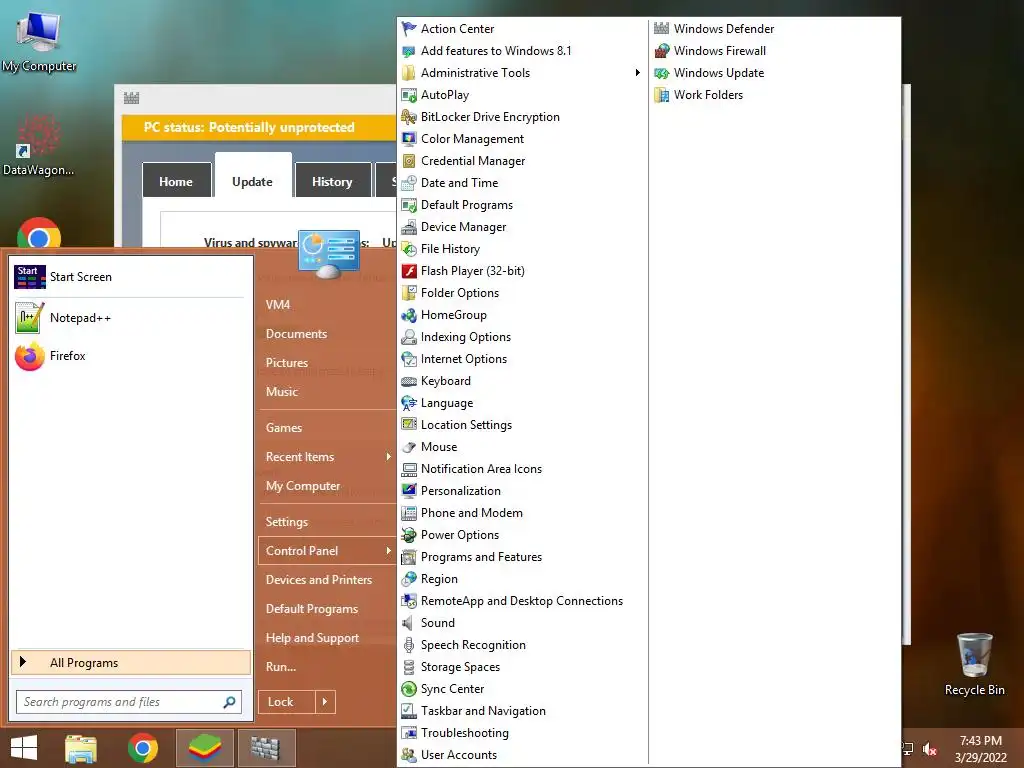
Task: Expand All Programs list
Action: click(x=131, y=663)
